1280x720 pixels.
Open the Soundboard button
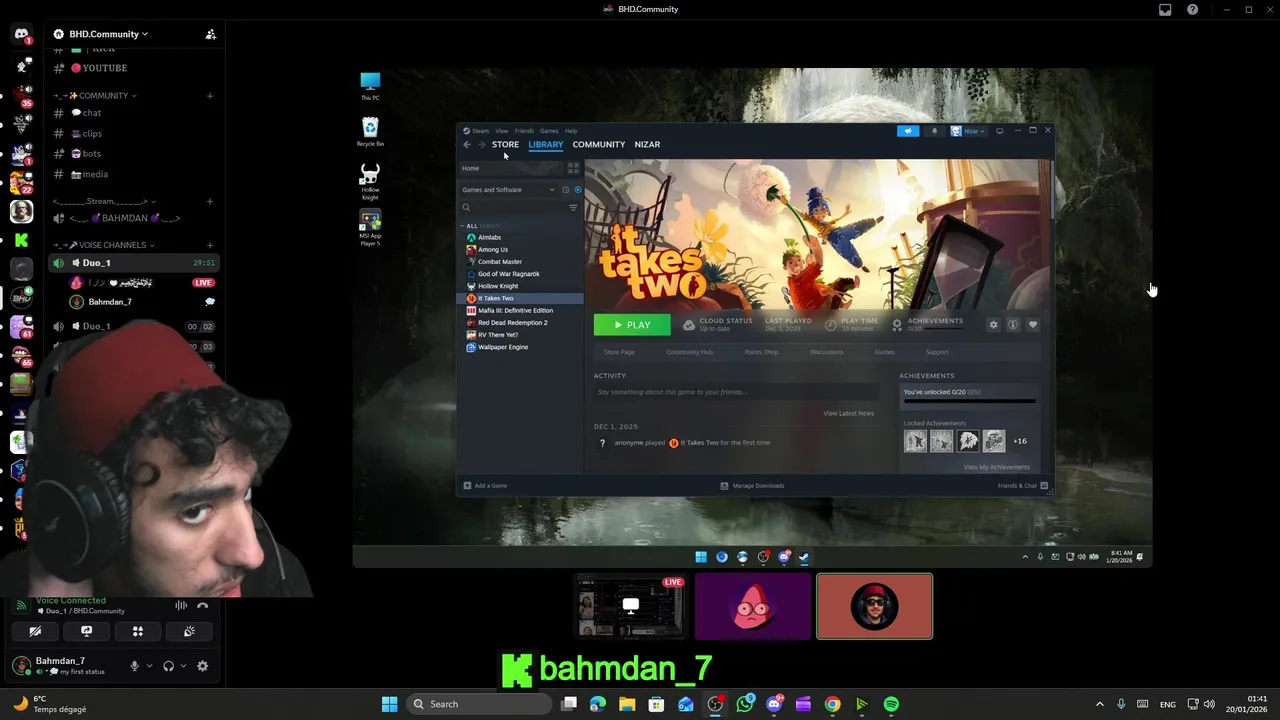click(x=189, y=631)
